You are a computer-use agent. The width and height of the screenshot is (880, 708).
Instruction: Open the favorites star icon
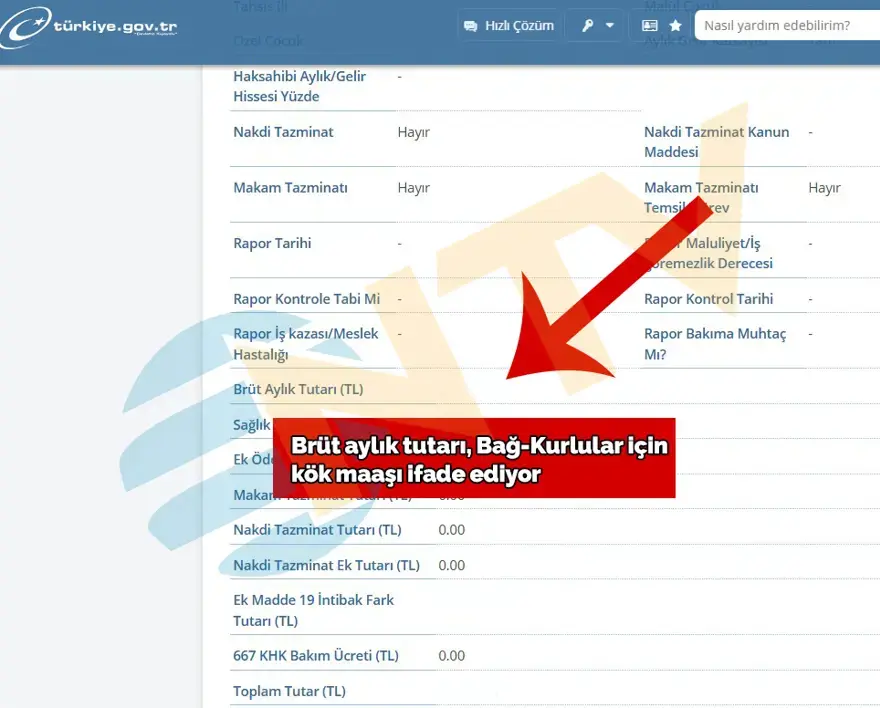pos(676,26)
